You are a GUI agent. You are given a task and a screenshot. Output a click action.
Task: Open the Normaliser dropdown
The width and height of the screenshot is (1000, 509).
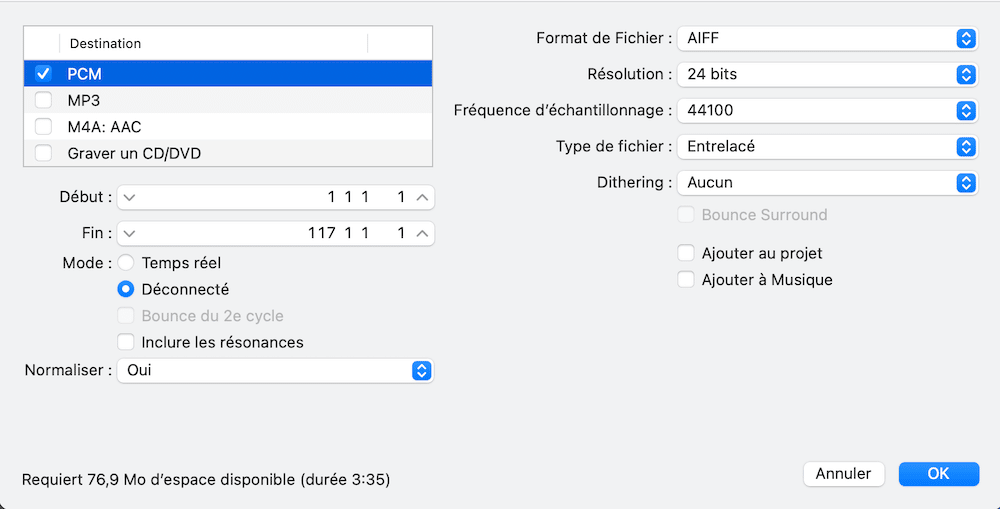(x=276, y=371)
